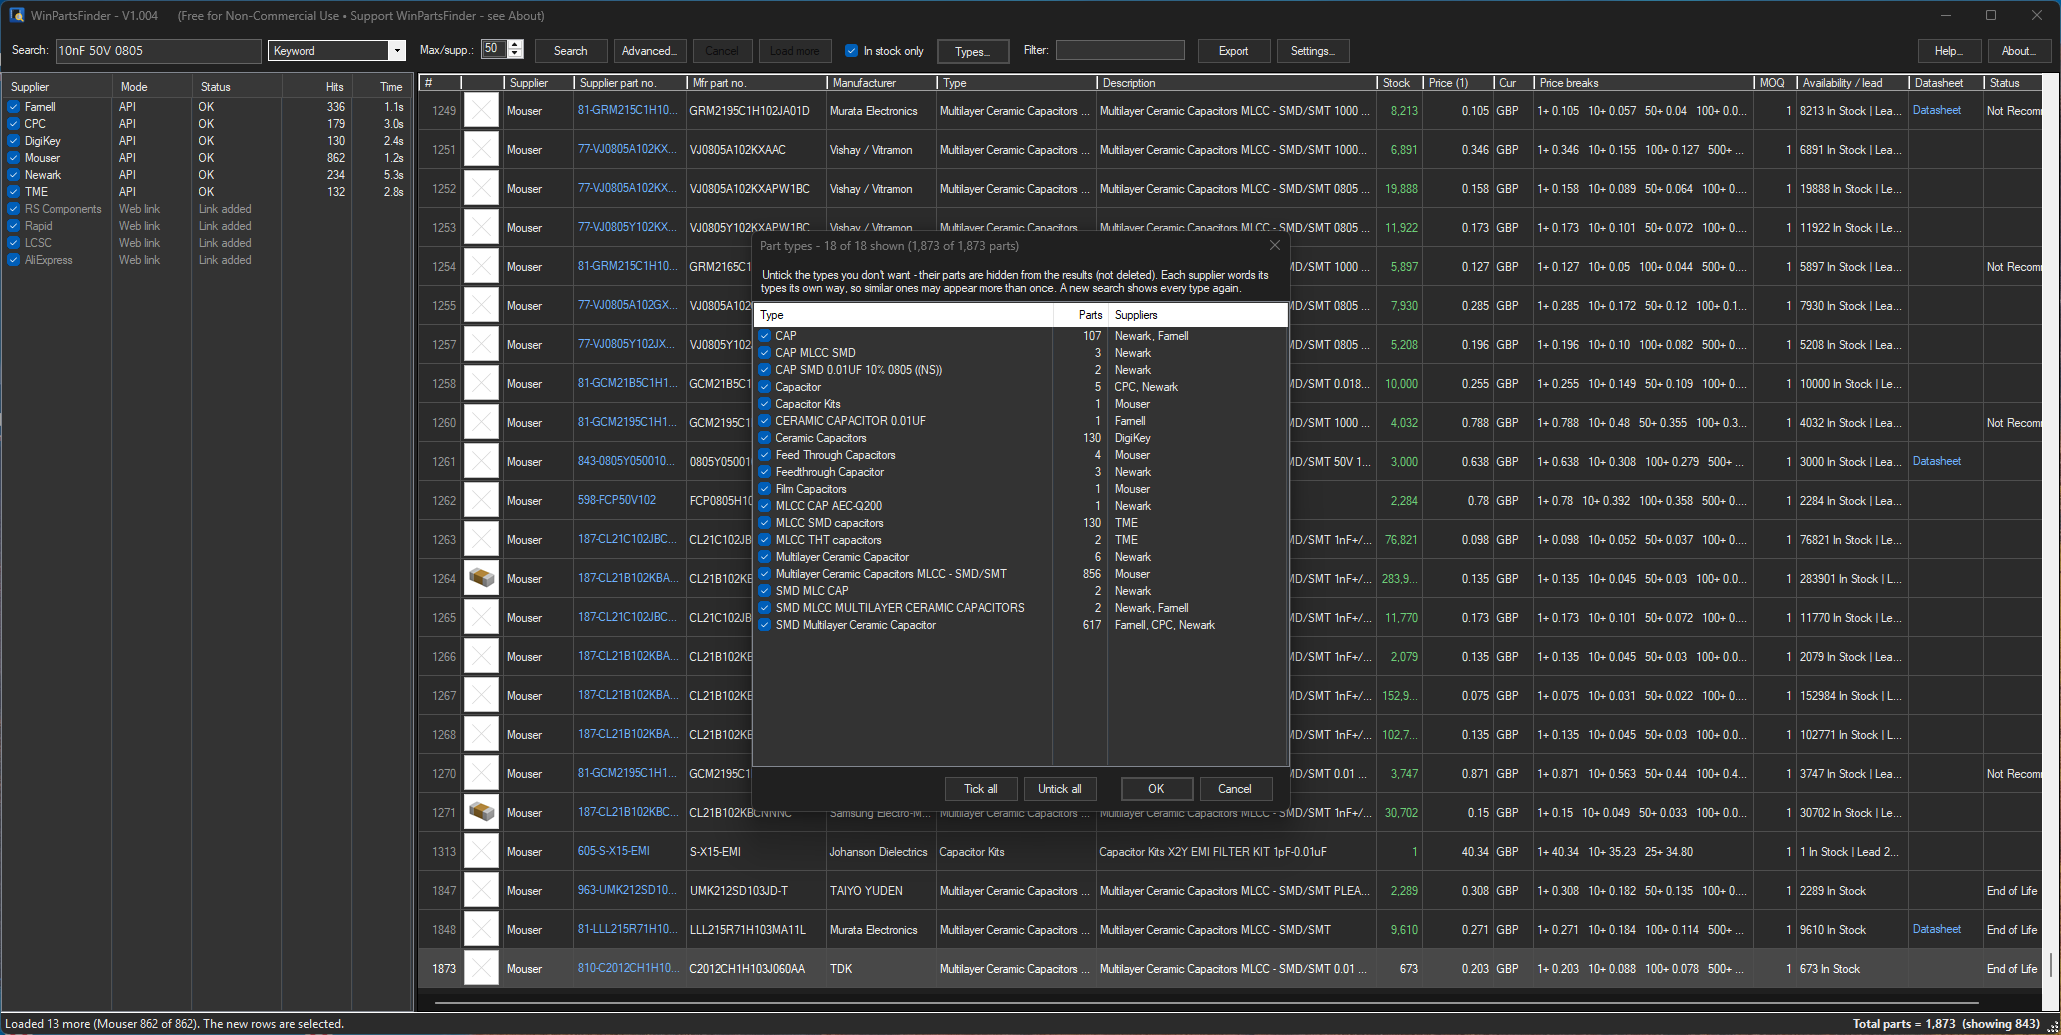Image resolution: width=2061 pixels, height=1035 pixels.
Task: Open Datasheet link for row 1249
Action: [x=1937, y=110]
